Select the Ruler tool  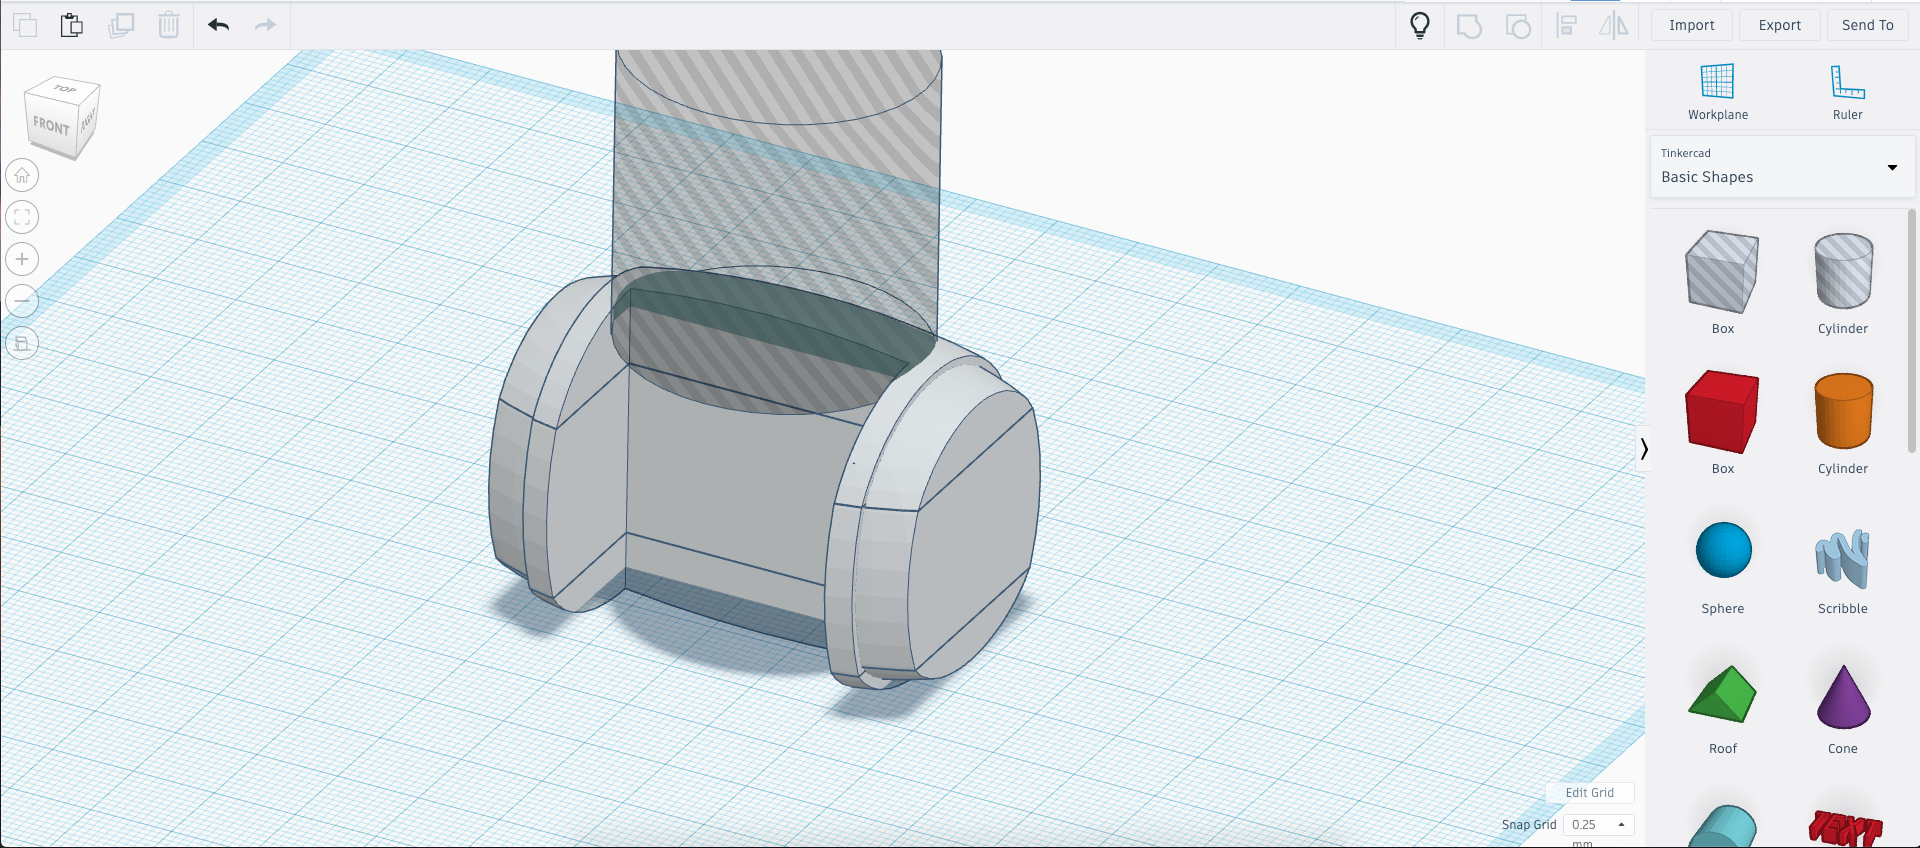coord(1847,92)
